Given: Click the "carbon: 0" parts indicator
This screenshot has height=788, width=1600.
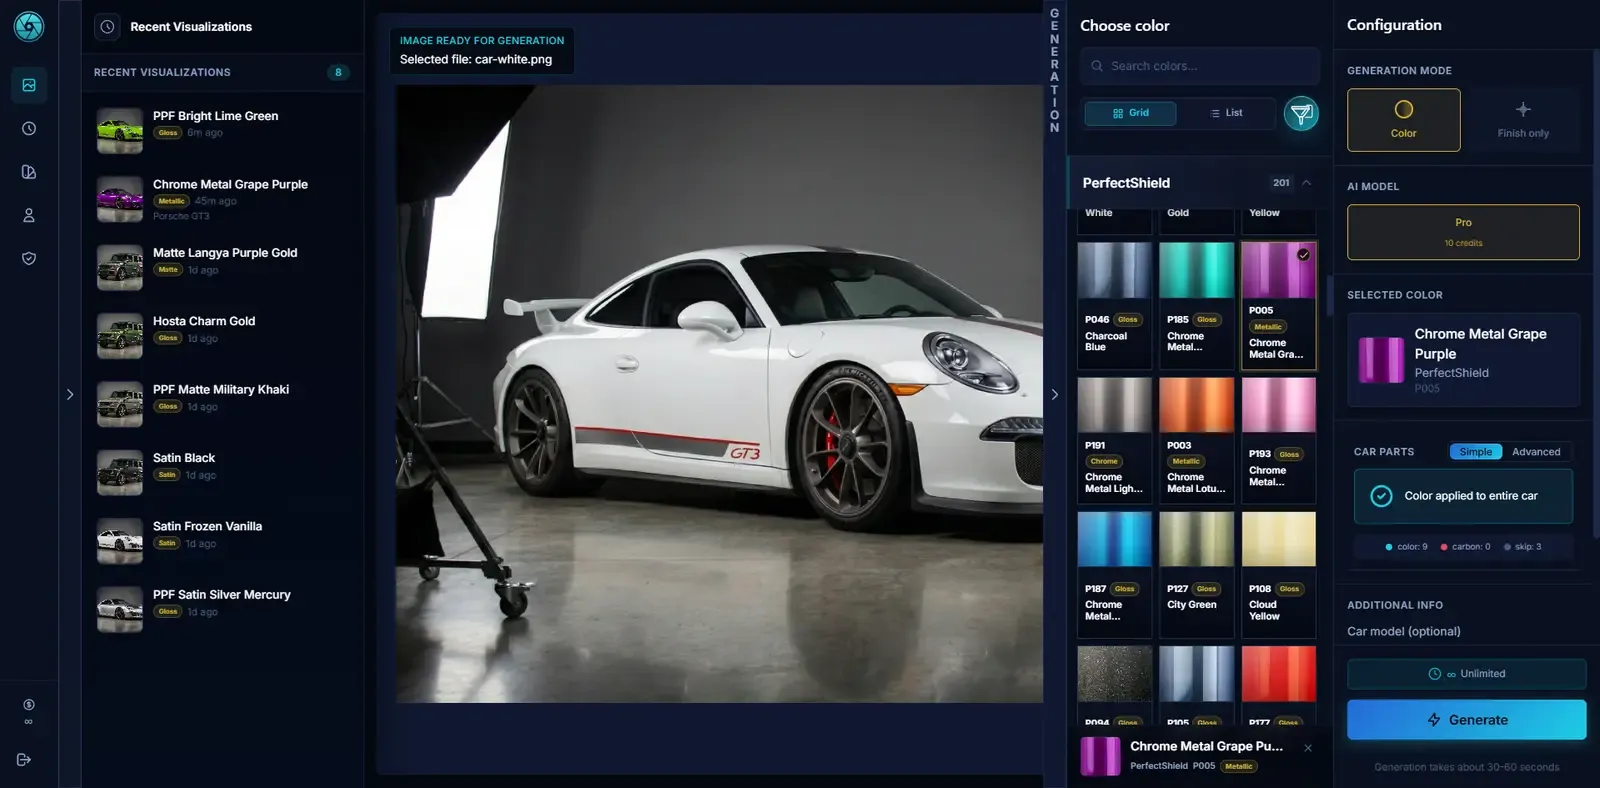Looking at the screenshot, I should [x=1465, y=547].
